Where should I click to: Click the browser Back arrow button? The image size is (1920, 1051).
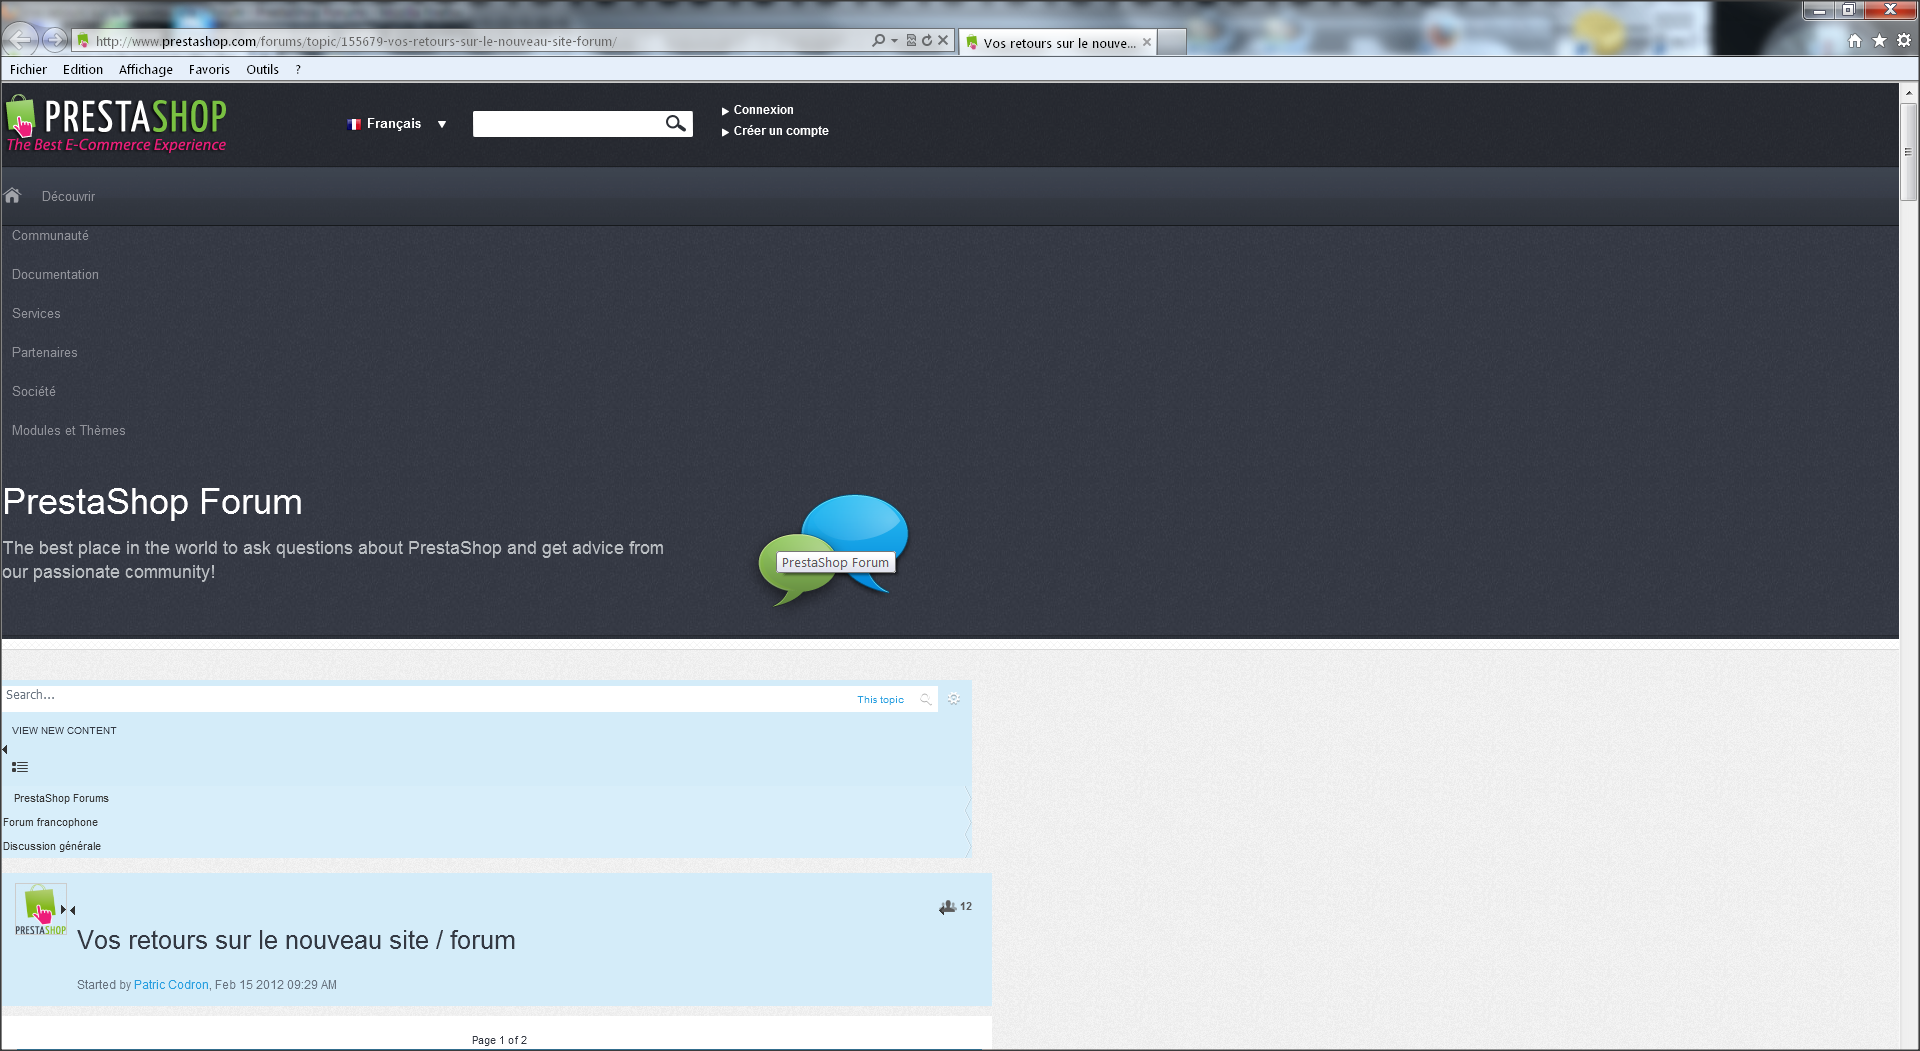20,40
